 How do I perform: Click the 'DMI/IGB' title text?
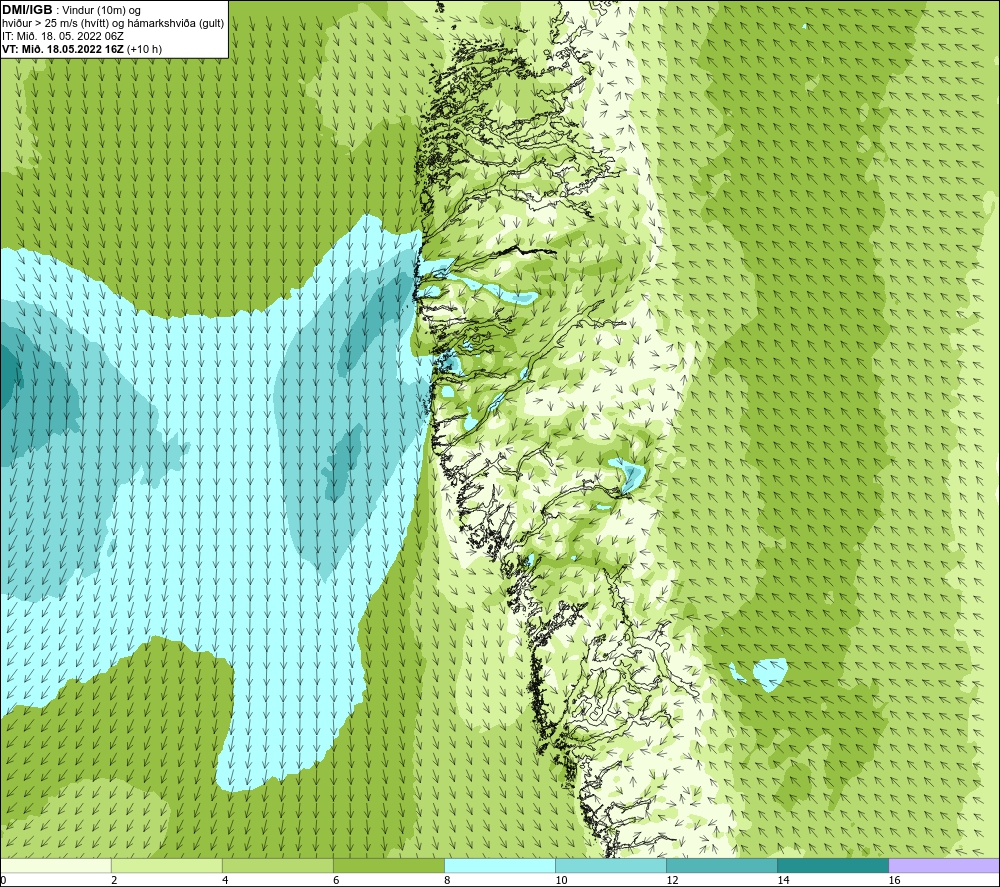pos(27,10)
